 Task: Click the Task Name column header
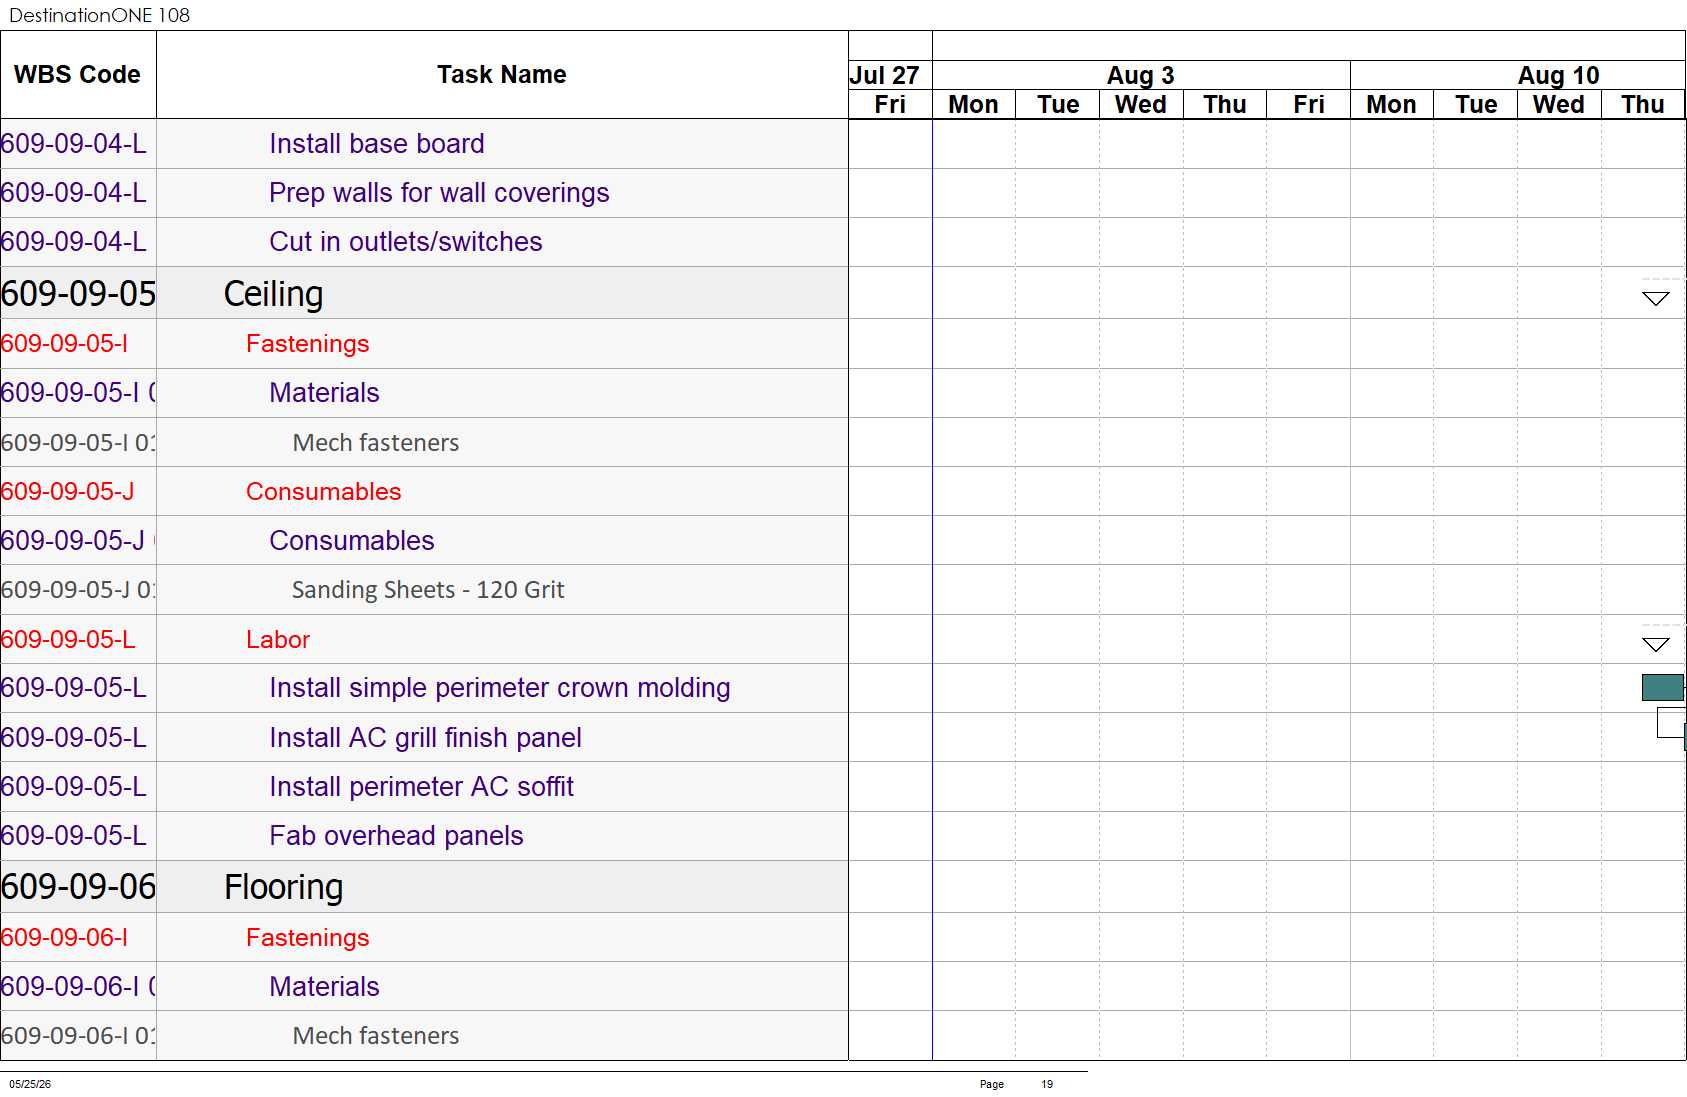coord(502,75)
